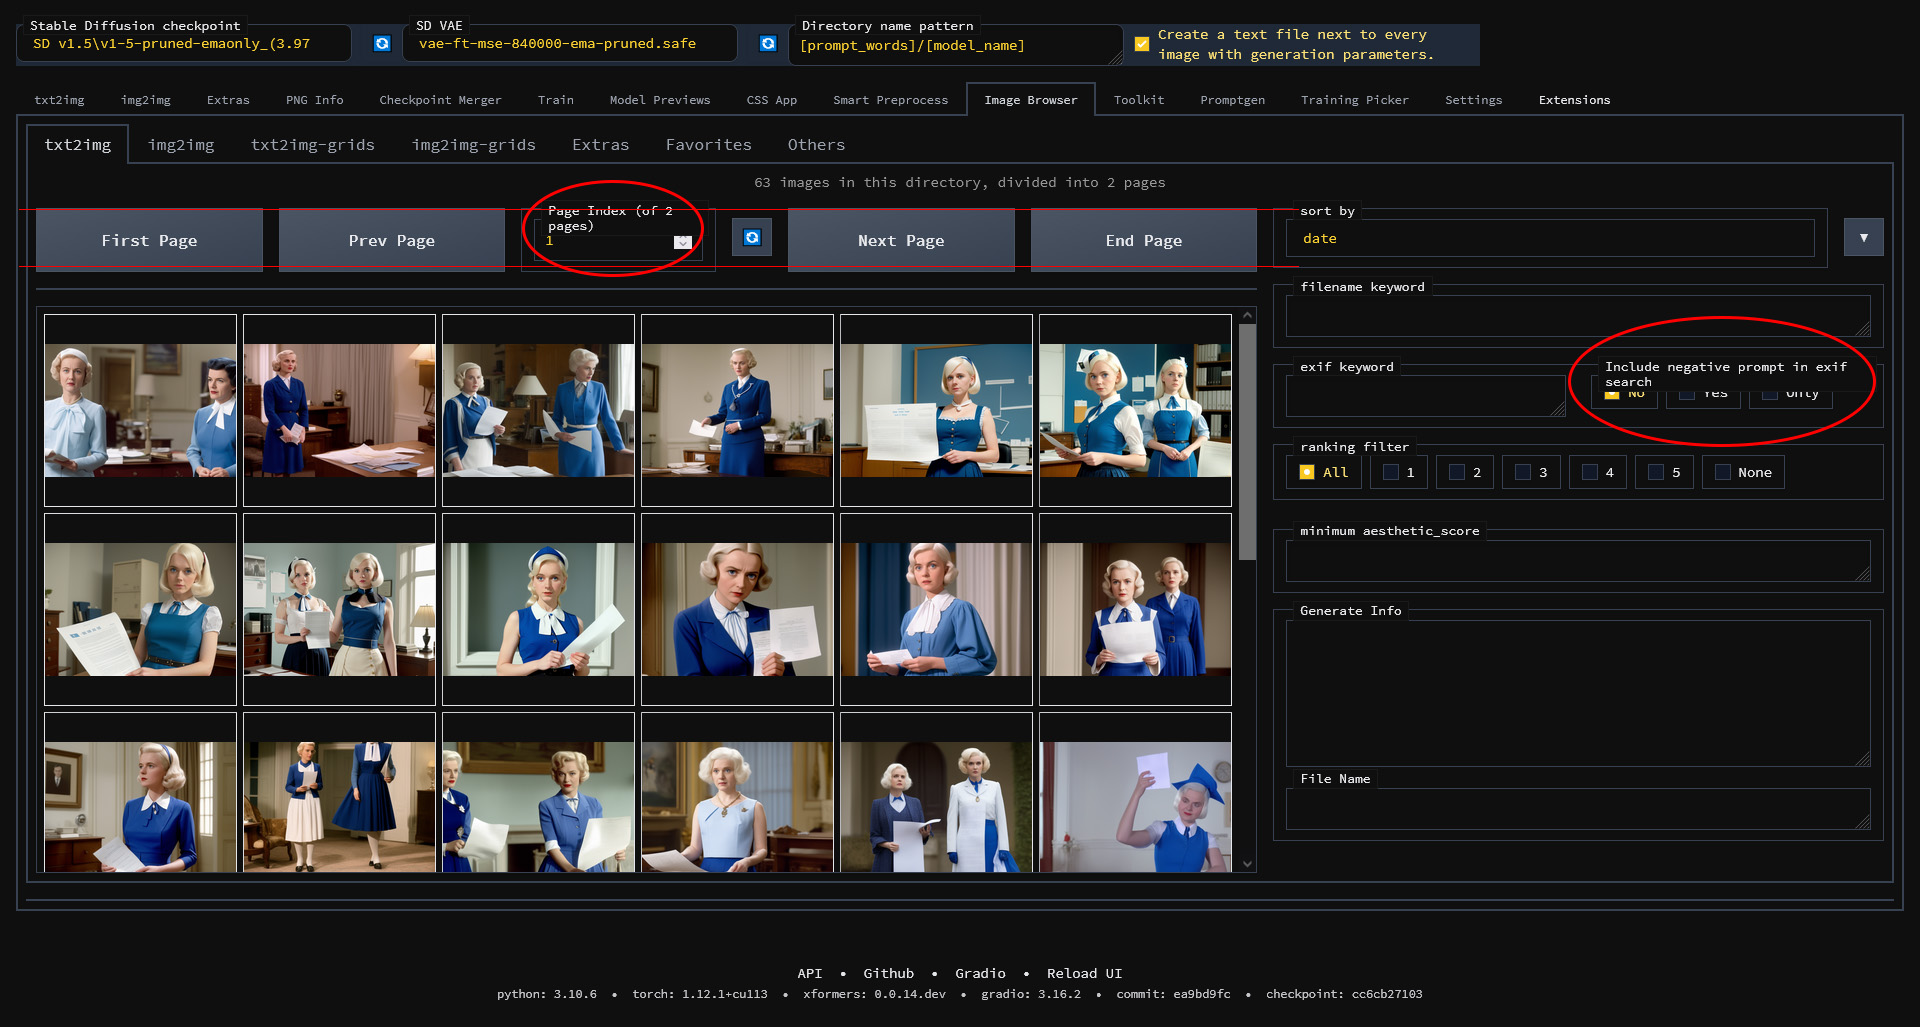Viewport: 1920px width, 1027px height.
Task: Open the Page Index dropdown
Action: tap(682, 241)
